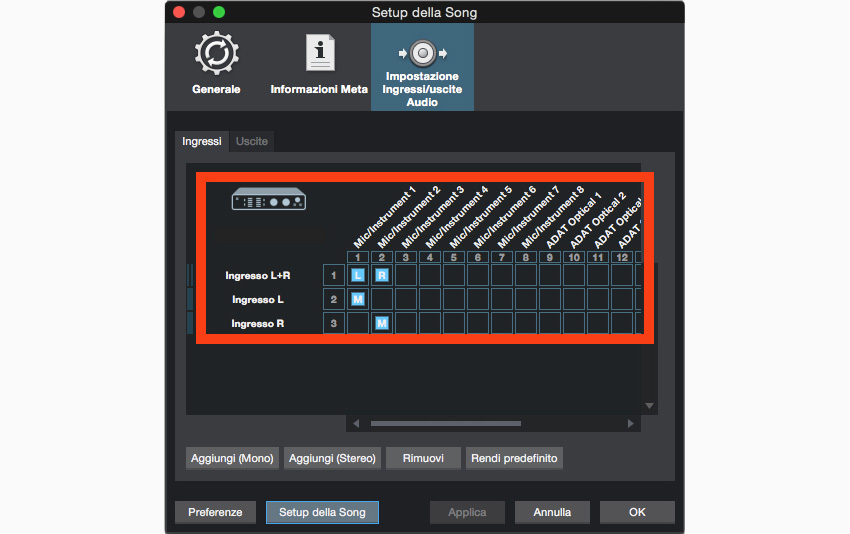Open Preferenze from the bottom bar
This screenshot has width=850, height=534.
coord(215,512)
